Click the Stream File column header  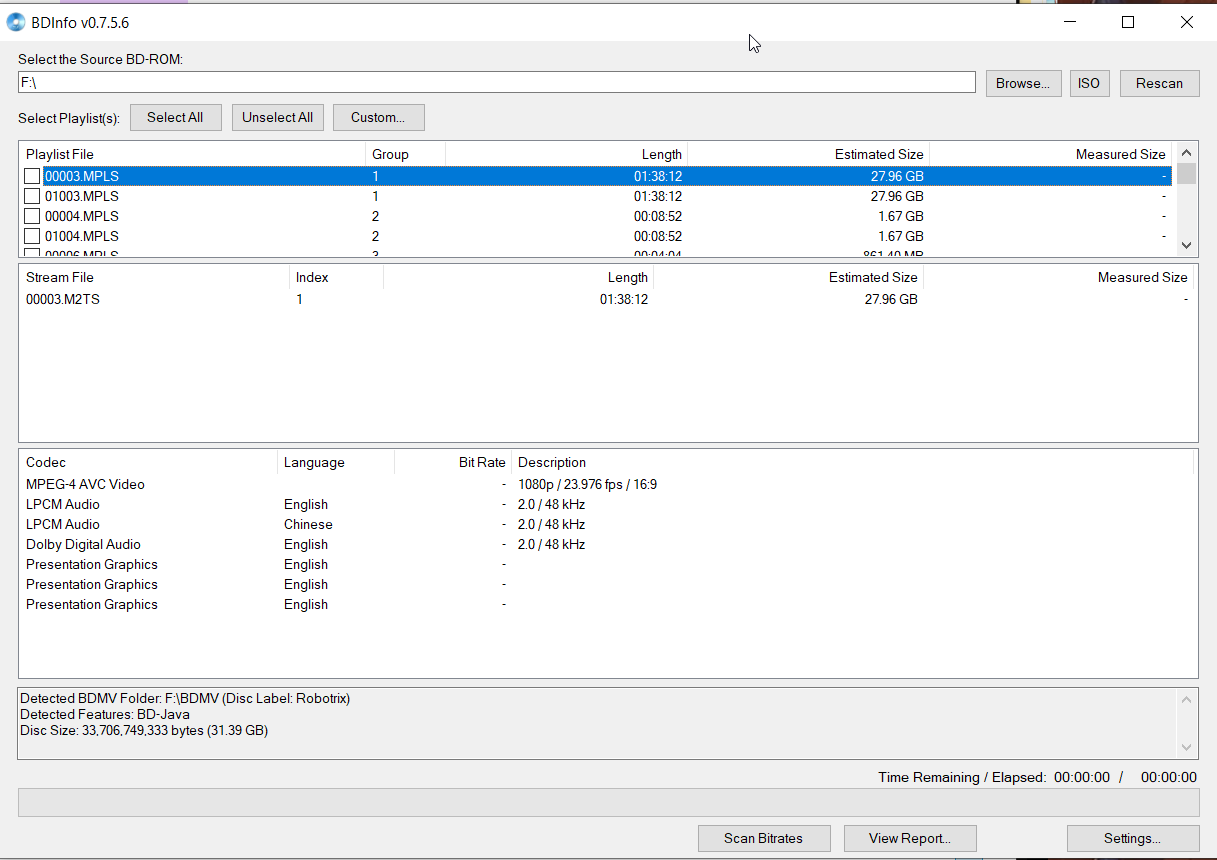(x=154, y=277)
